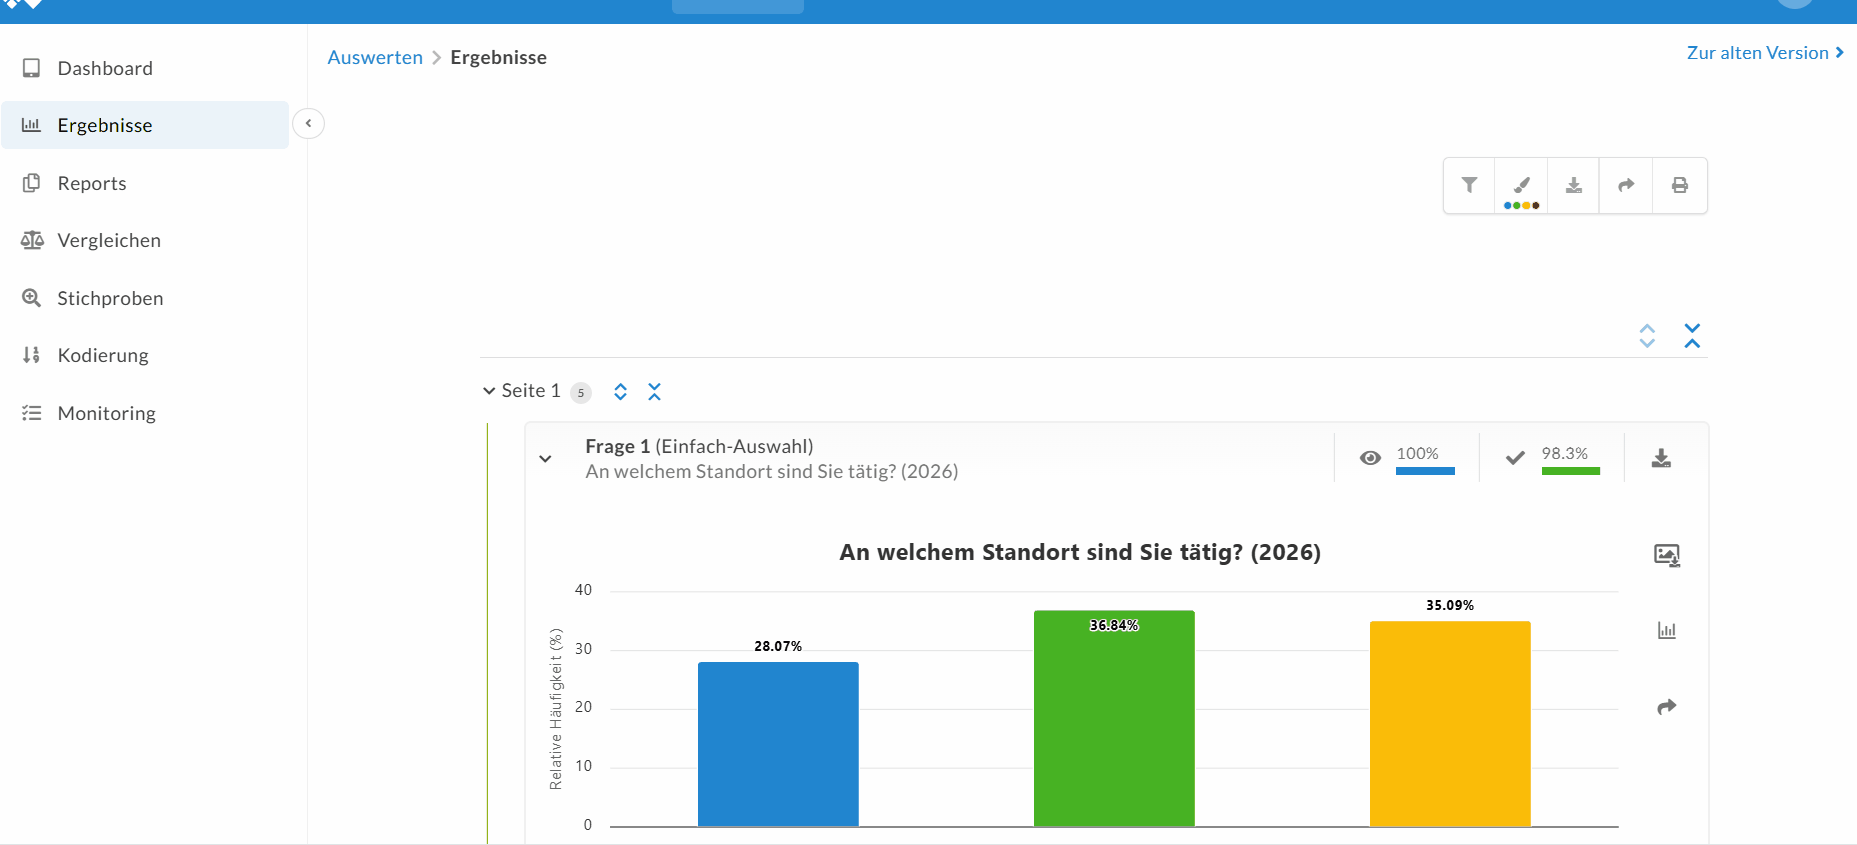Click the 100% blue progress indicator
The width and height of the screenshot is (1857, 845).
(x=1425, y=471)
